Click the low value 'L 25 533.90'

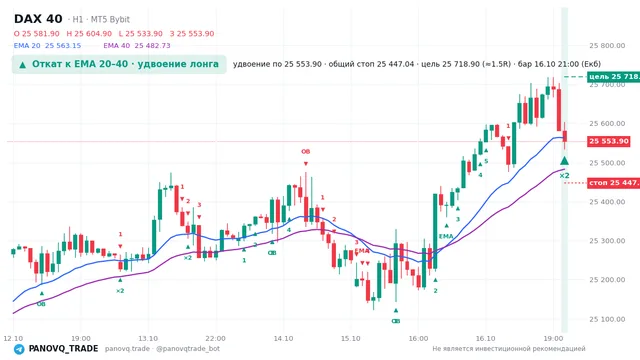(140, 33)
